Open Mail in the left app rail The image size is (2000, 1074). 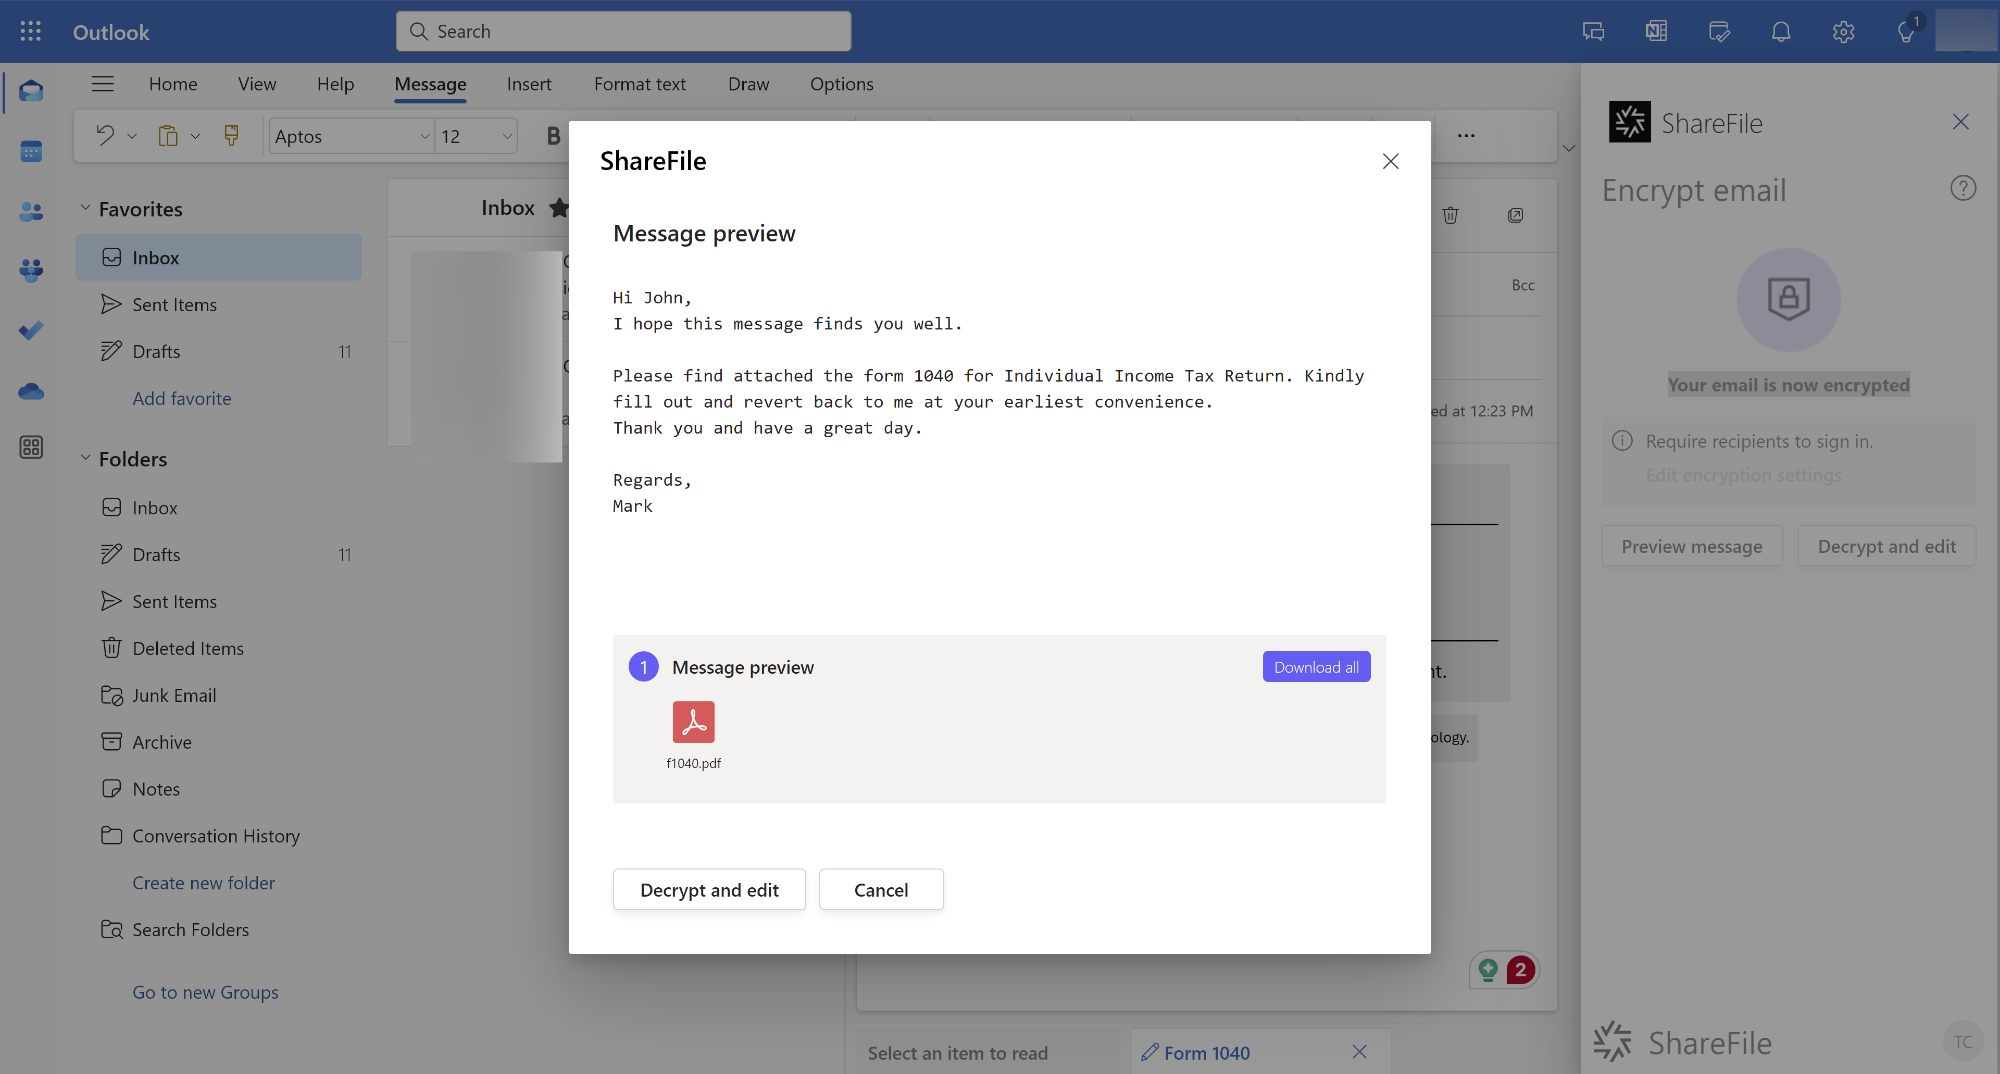31,92
